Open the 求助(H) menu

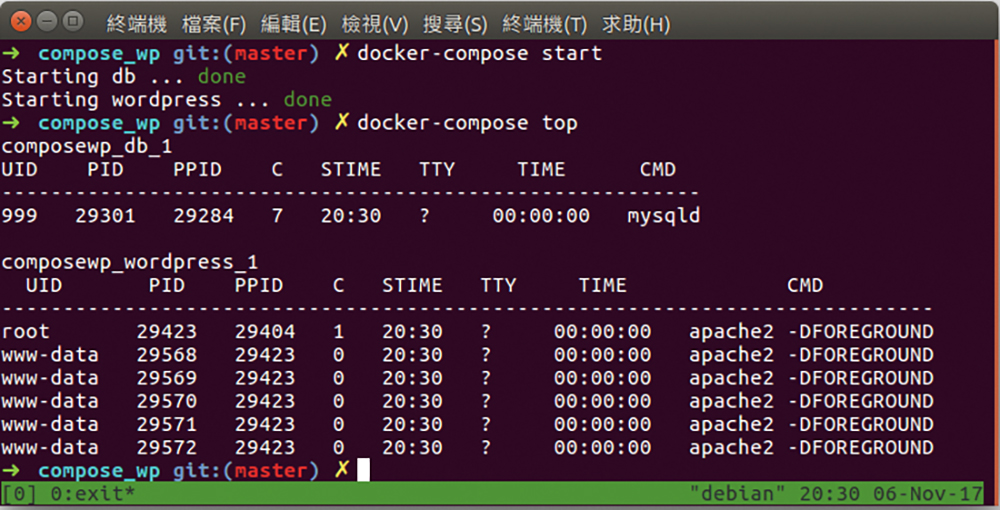point(636,24)
